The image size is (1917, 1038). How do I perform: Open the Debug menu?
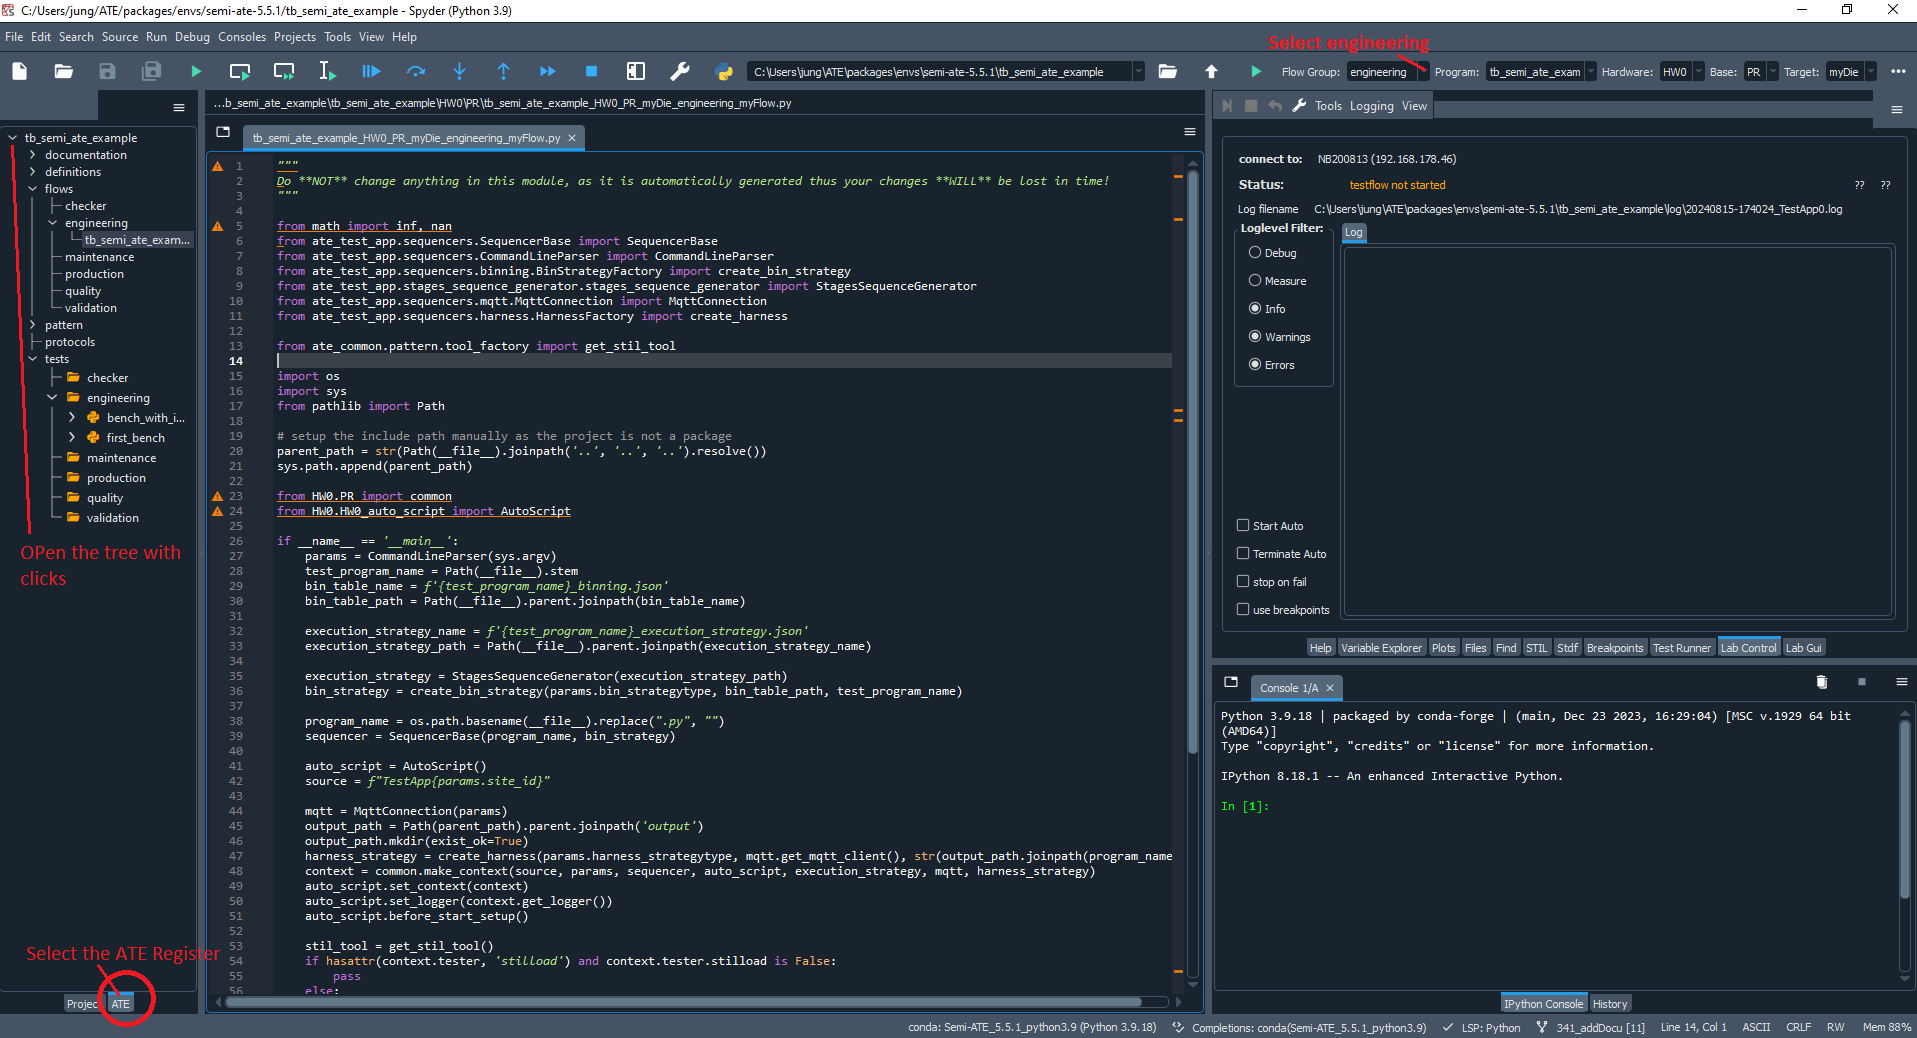(192, 37)
